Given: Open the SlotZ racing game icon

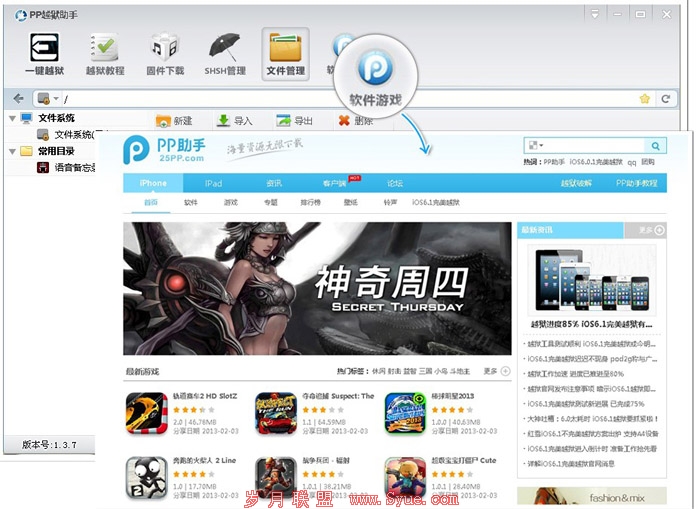Looking at the screenshot, I should point(146,413).
